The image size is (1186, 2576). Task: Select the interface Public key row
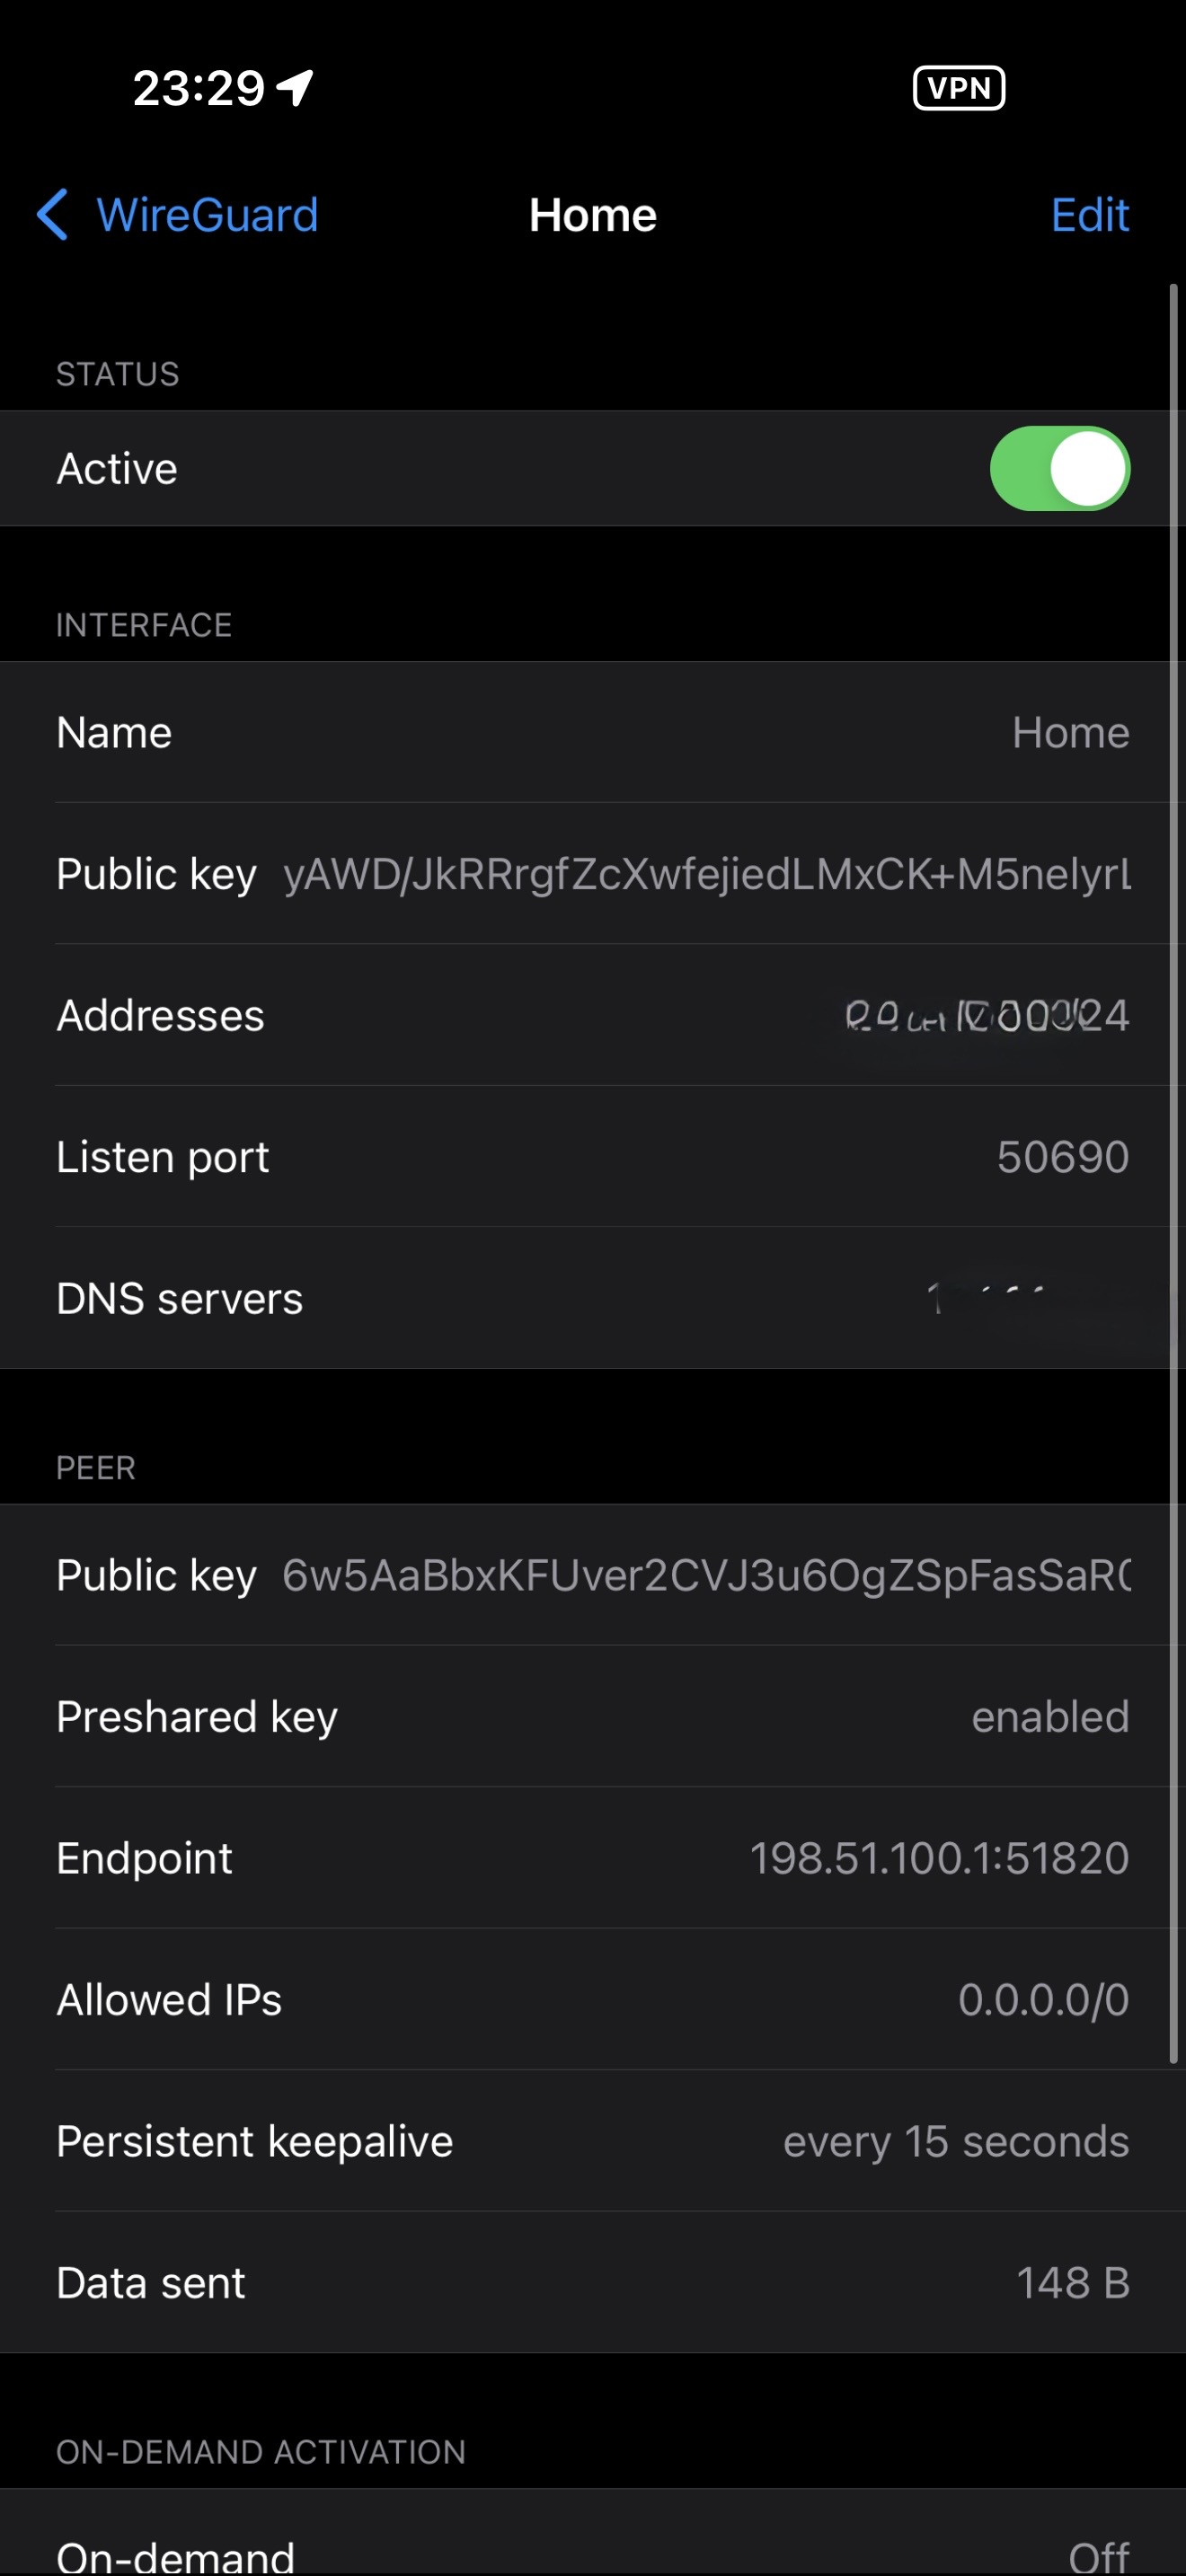593,874
